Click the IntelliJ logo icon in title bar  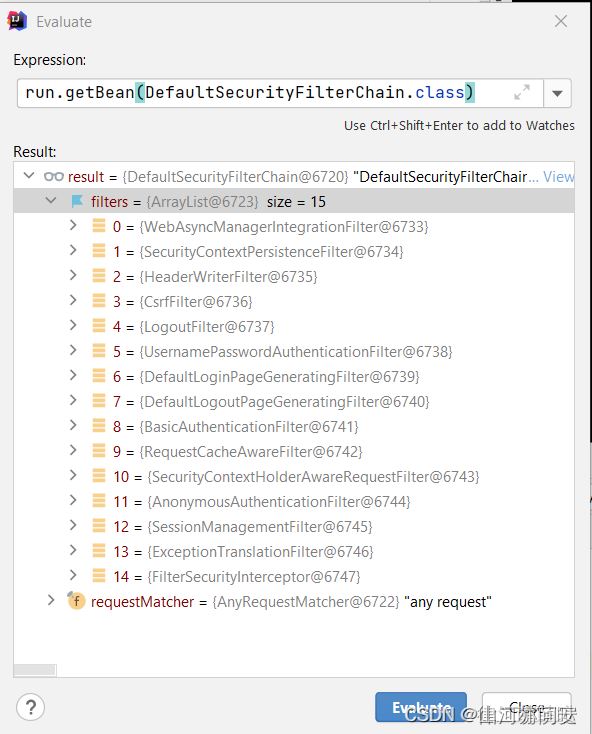click(x=17, y=21)
